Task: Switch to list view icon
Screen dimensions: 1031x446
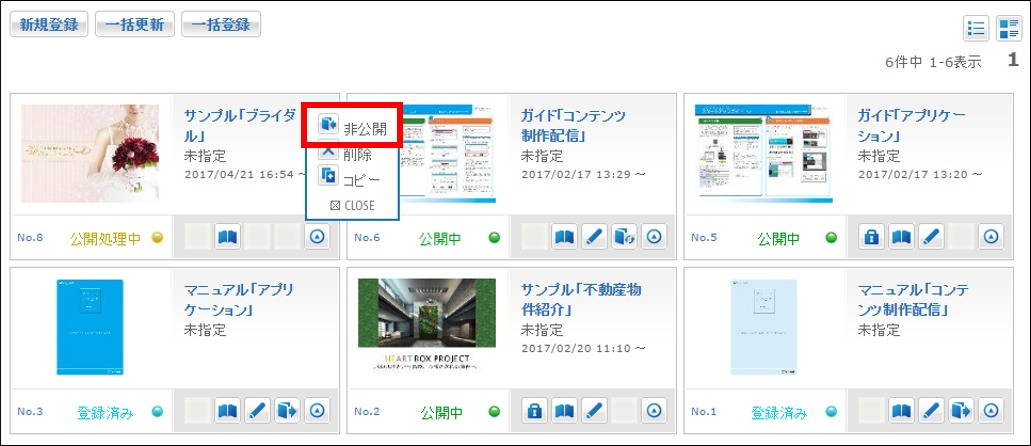Action: [x=976, y=28]
